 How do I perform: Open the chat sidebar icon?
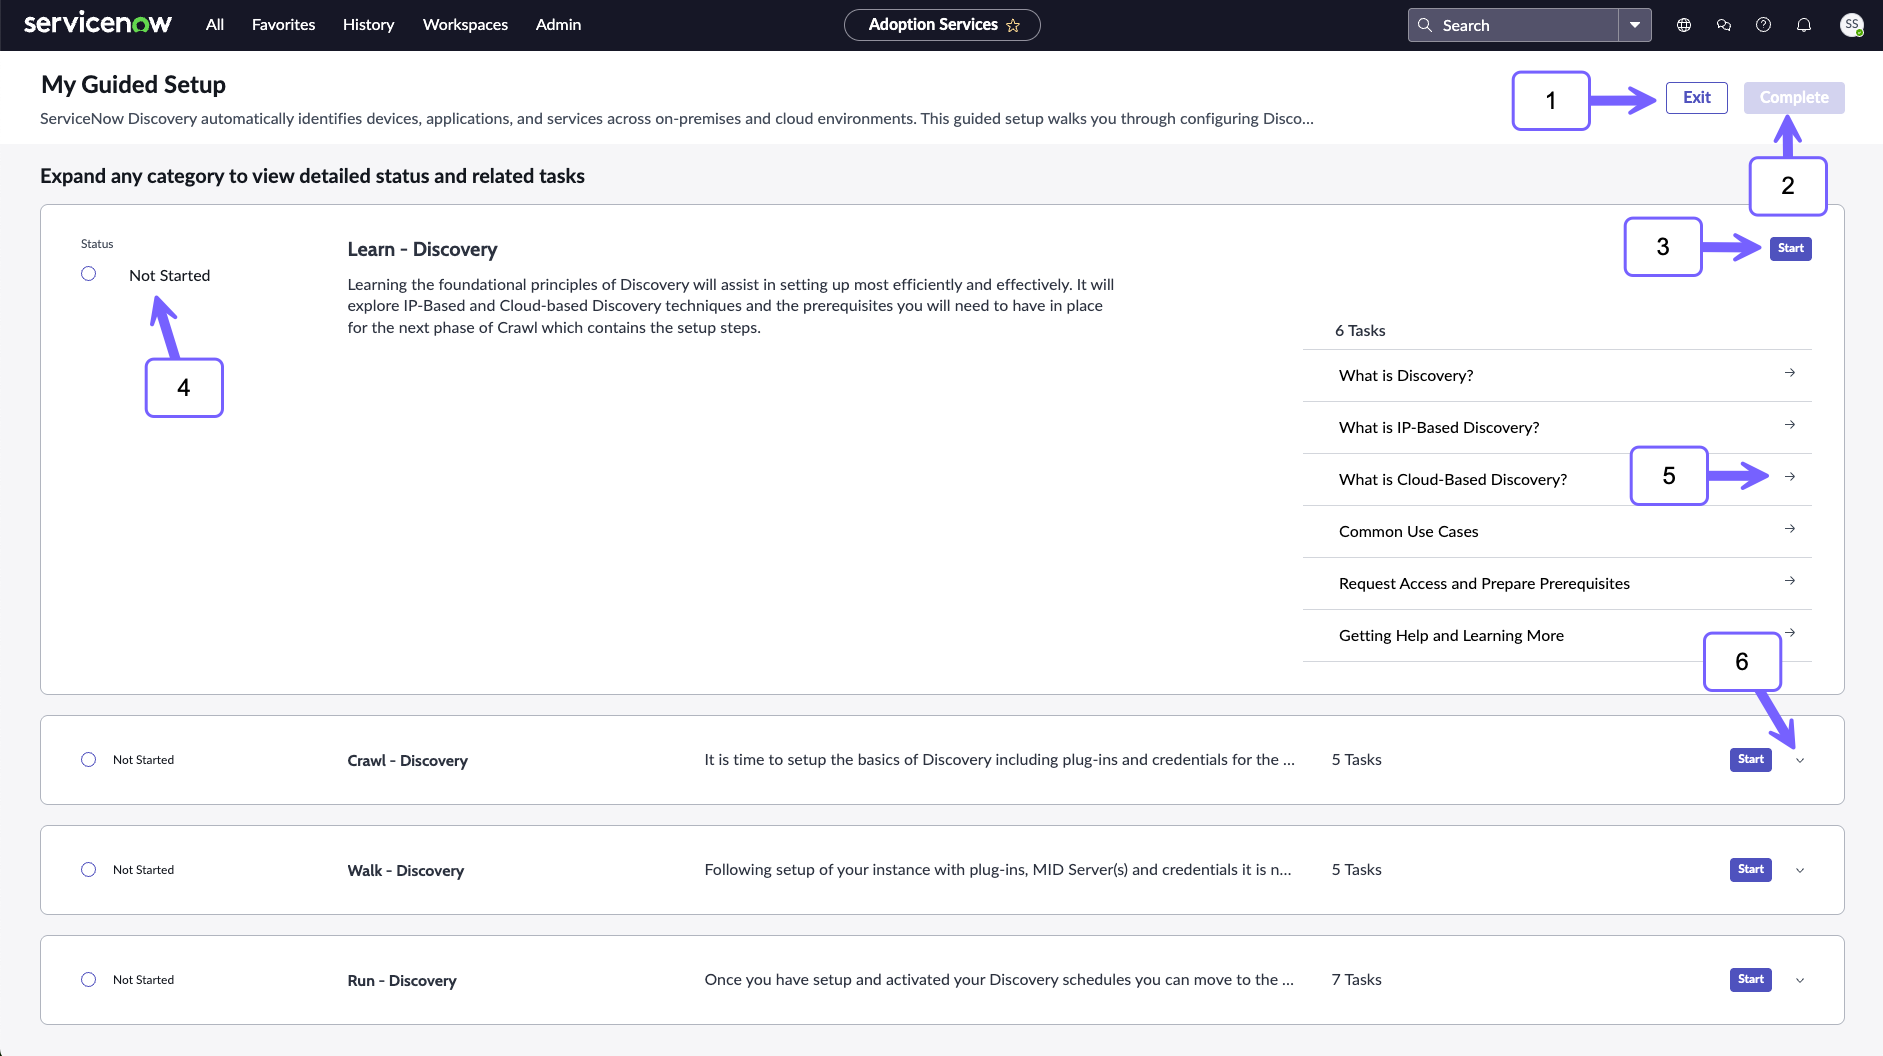1724,25
